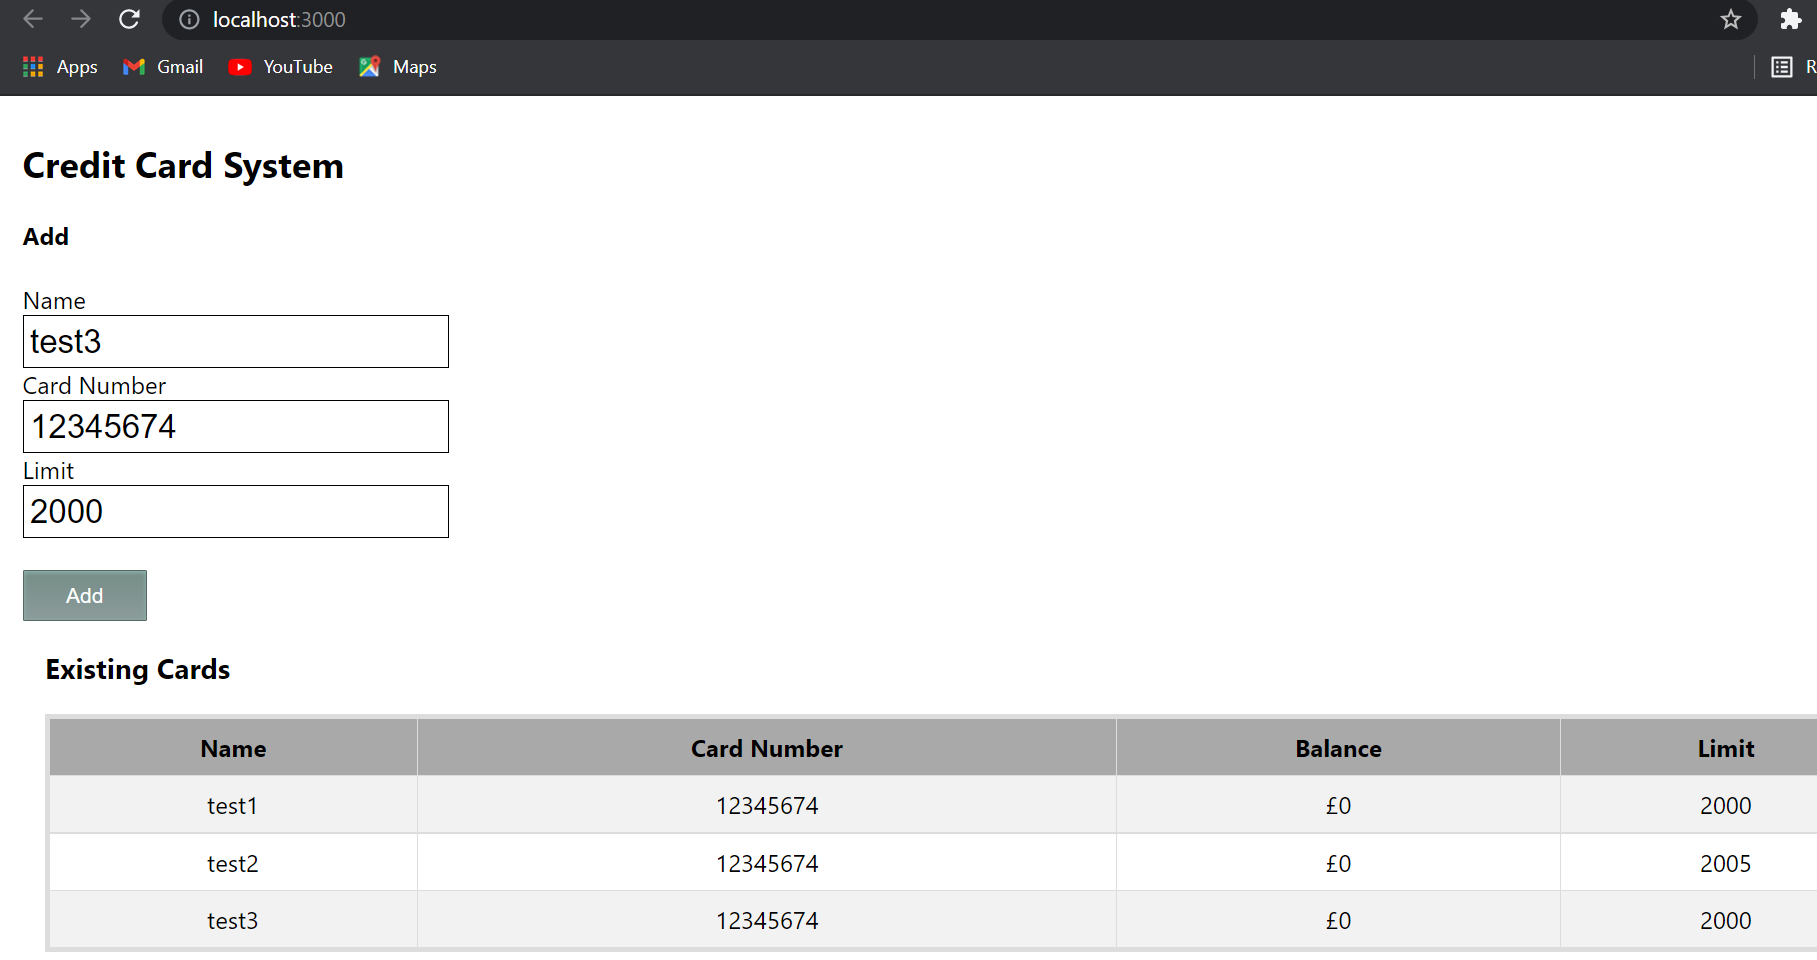This screenshot has height=960, width=1817.
Task: Select card number cell in test1 row
Action: pos(767,805)
